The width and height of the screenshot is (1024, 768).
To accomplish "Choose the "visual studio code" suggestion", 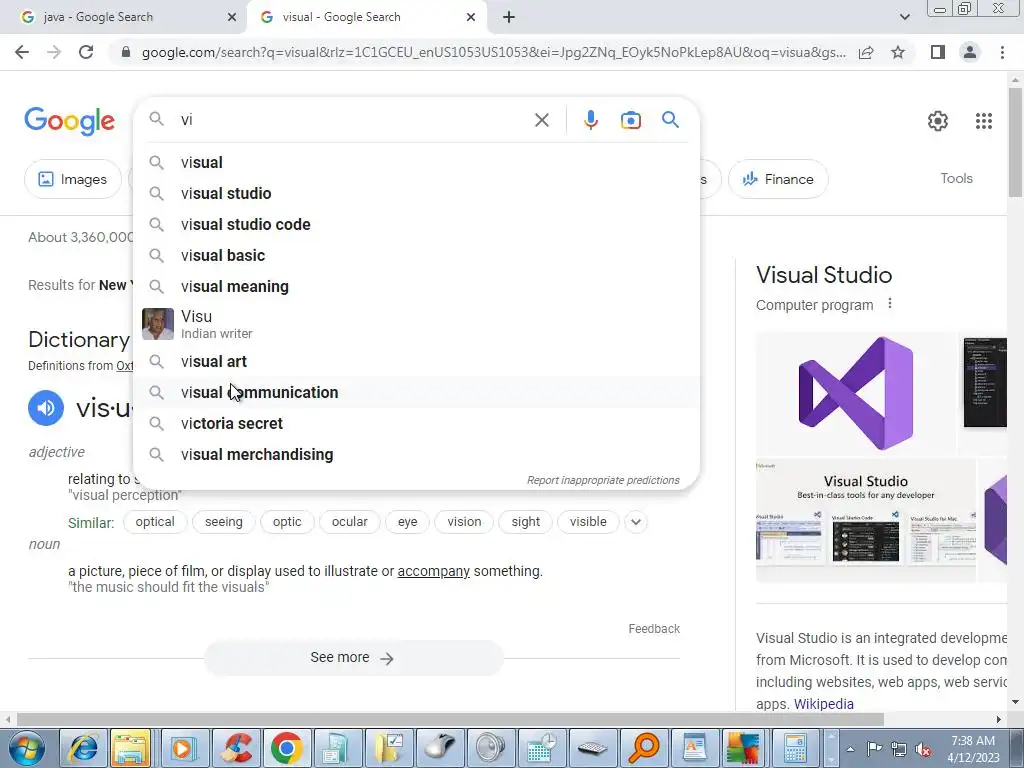I will (416, 225).
